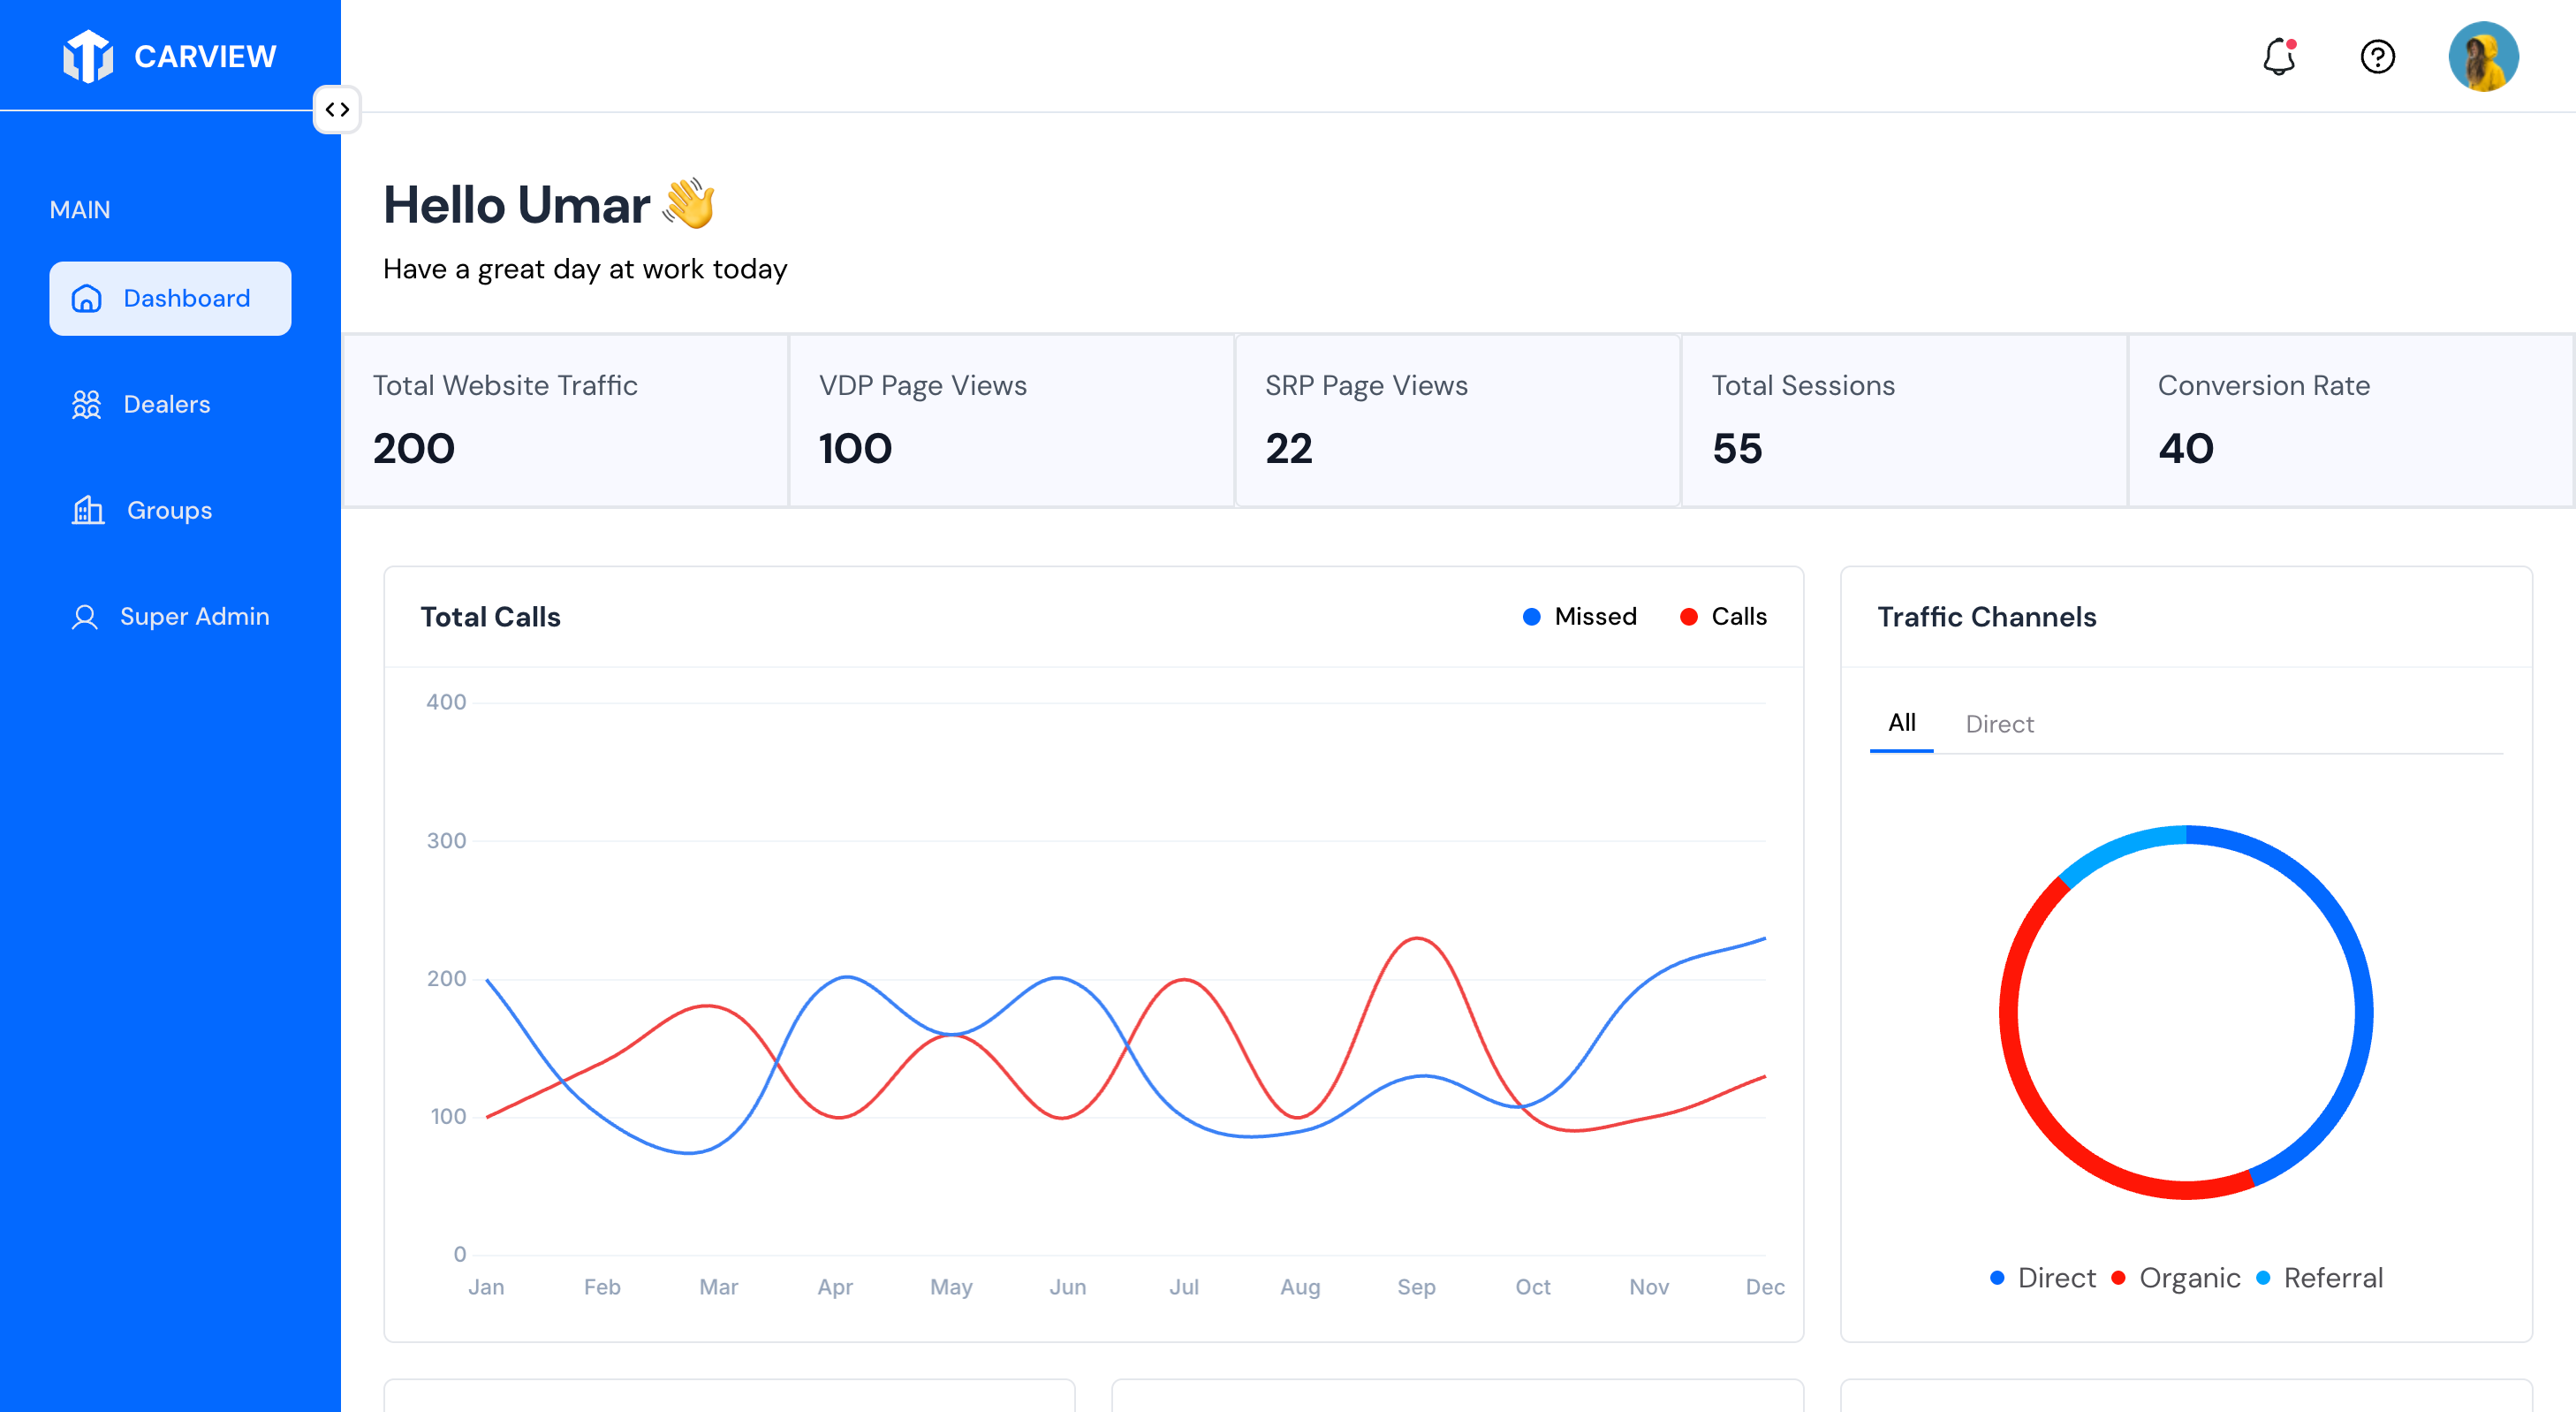Open the Dealers section via its people icon
The height and width of the screenshot is (1412, 2576).
pos(88,404)
